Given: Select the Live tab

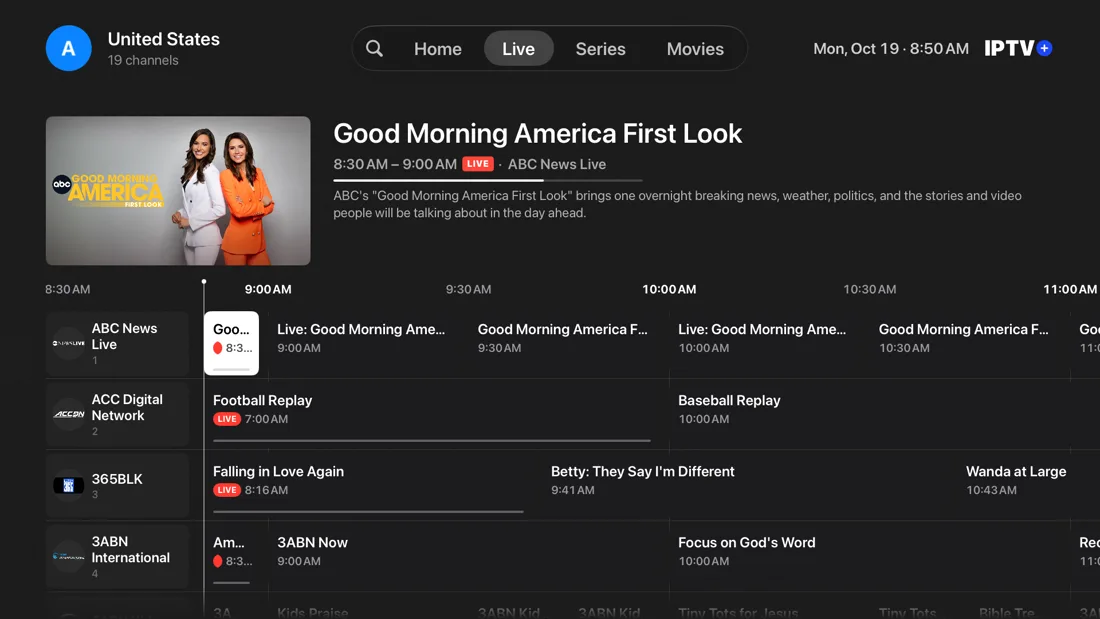Looking at the screenshot, I should [518, 48].
